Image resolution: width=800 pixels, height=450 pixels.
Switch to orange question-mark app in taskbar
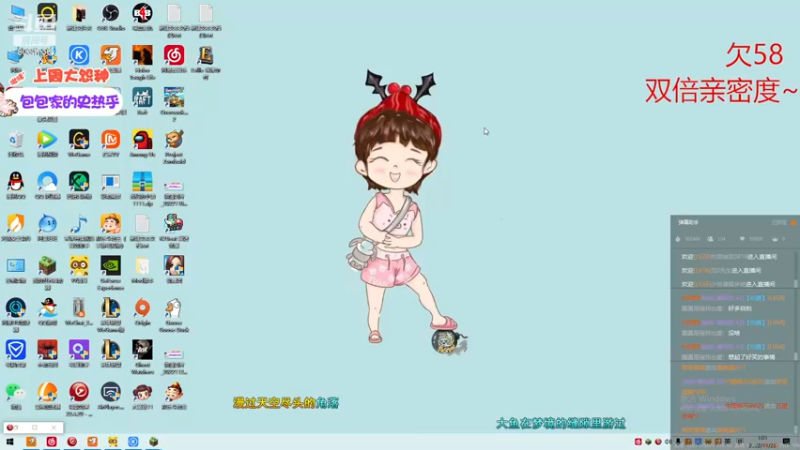click(x=31, y=442)
